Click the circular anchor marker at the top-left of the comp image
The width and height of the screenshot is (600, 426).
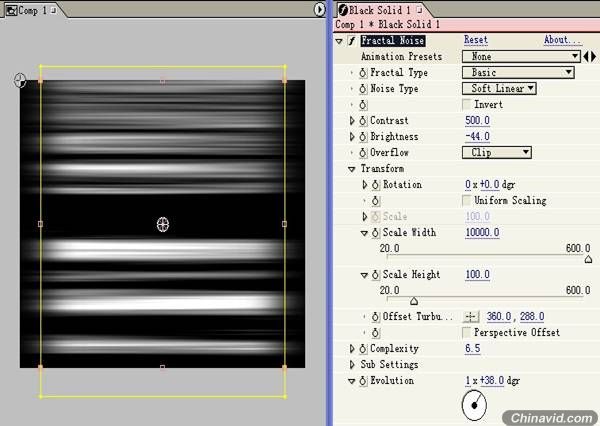pos(20,80)
